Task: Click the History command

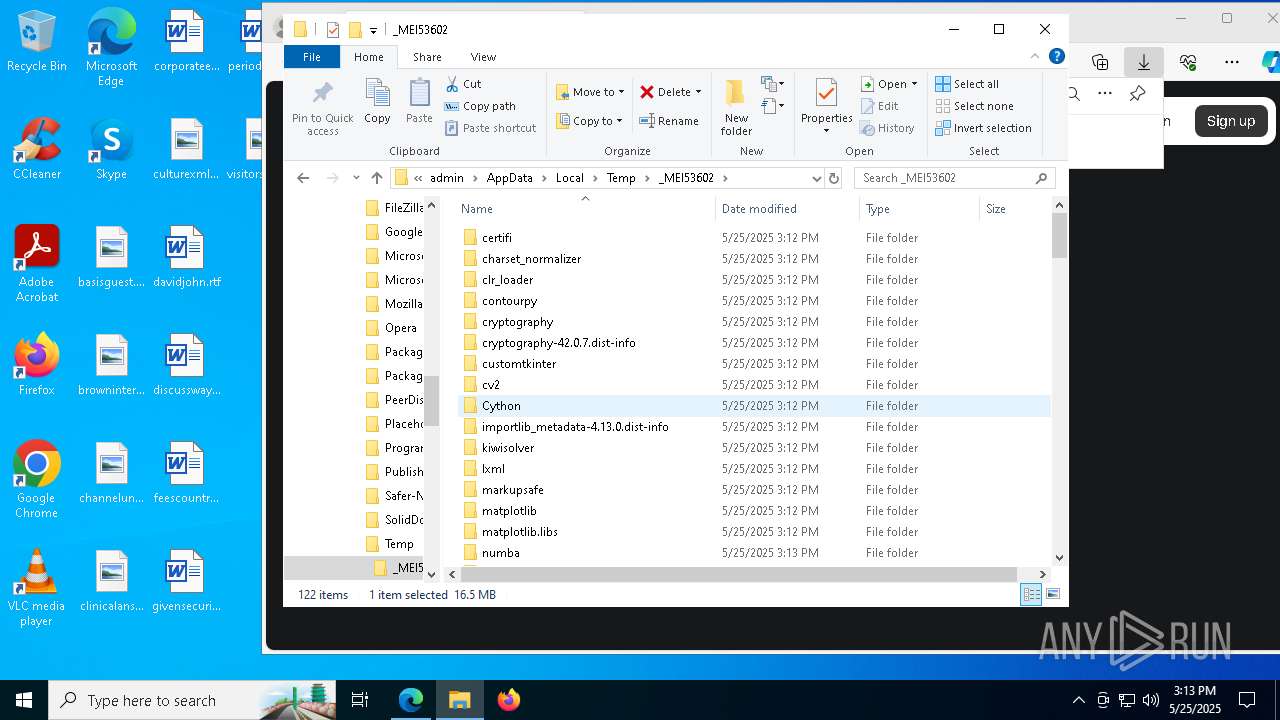Action: 887,128
